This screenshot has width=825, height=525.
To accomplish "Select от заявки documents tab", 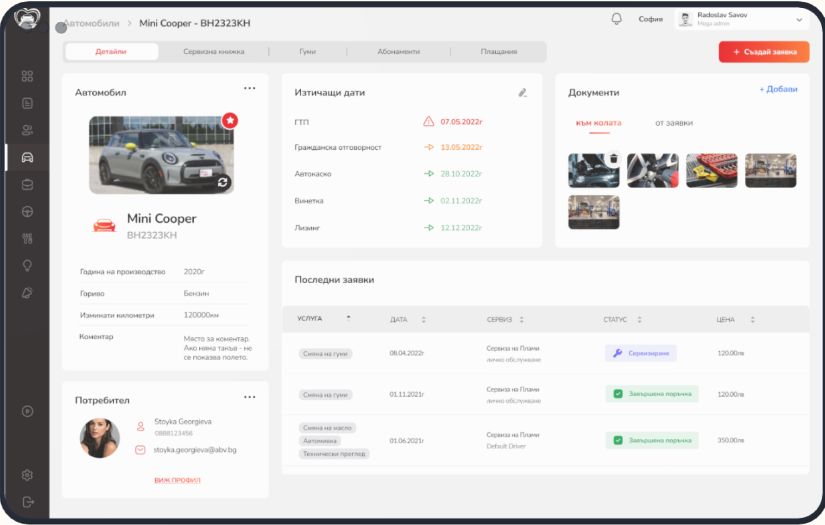I will coord(673,123).
